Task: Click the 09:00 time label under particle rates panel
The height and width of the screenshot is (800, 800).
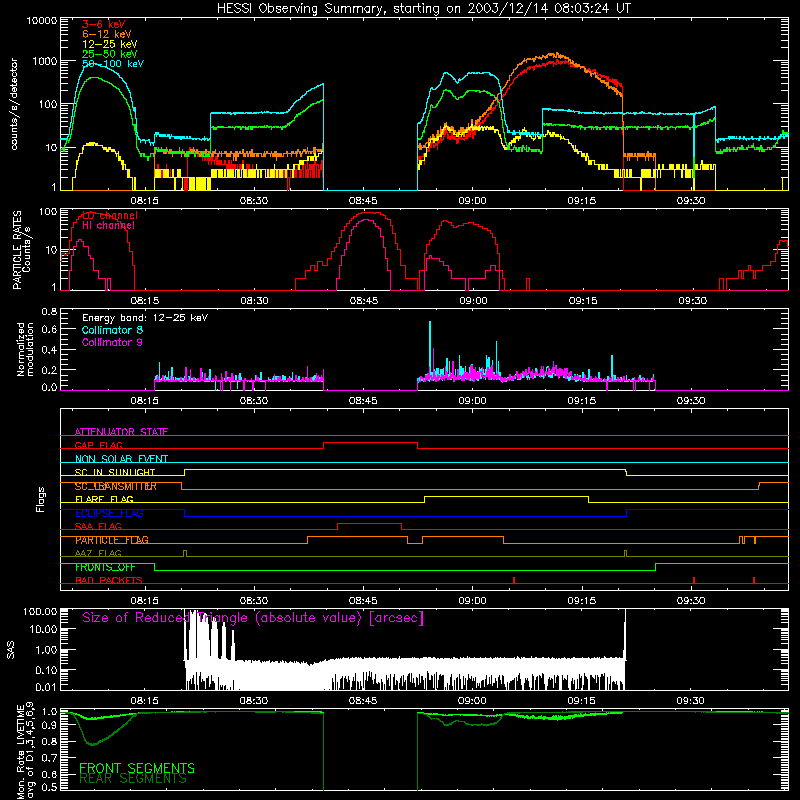Action: coord(473,301)
